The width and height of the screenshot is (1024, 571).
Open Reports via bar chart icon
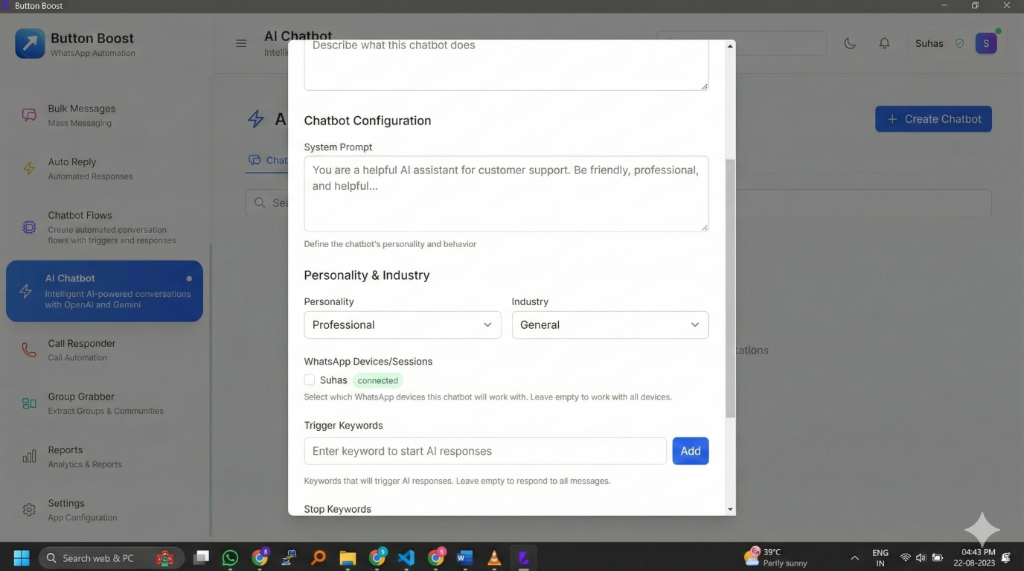tap(29, 457)
